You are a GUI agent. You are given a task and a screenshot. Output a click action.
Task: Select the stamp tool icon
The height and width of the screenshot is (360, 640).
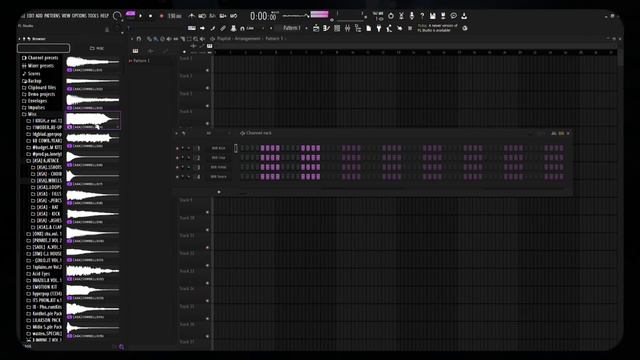(x=233, y=28)
